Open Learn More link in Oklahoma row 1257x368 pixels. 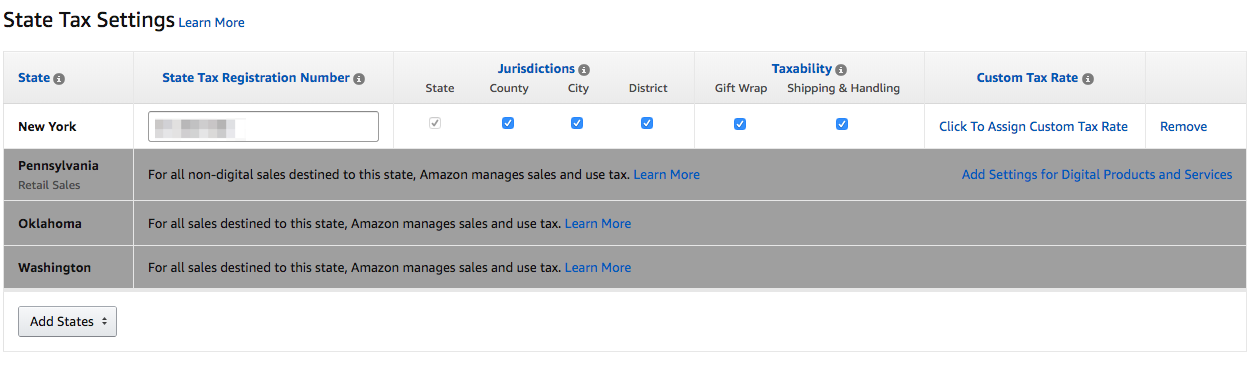tap(598, 224)
